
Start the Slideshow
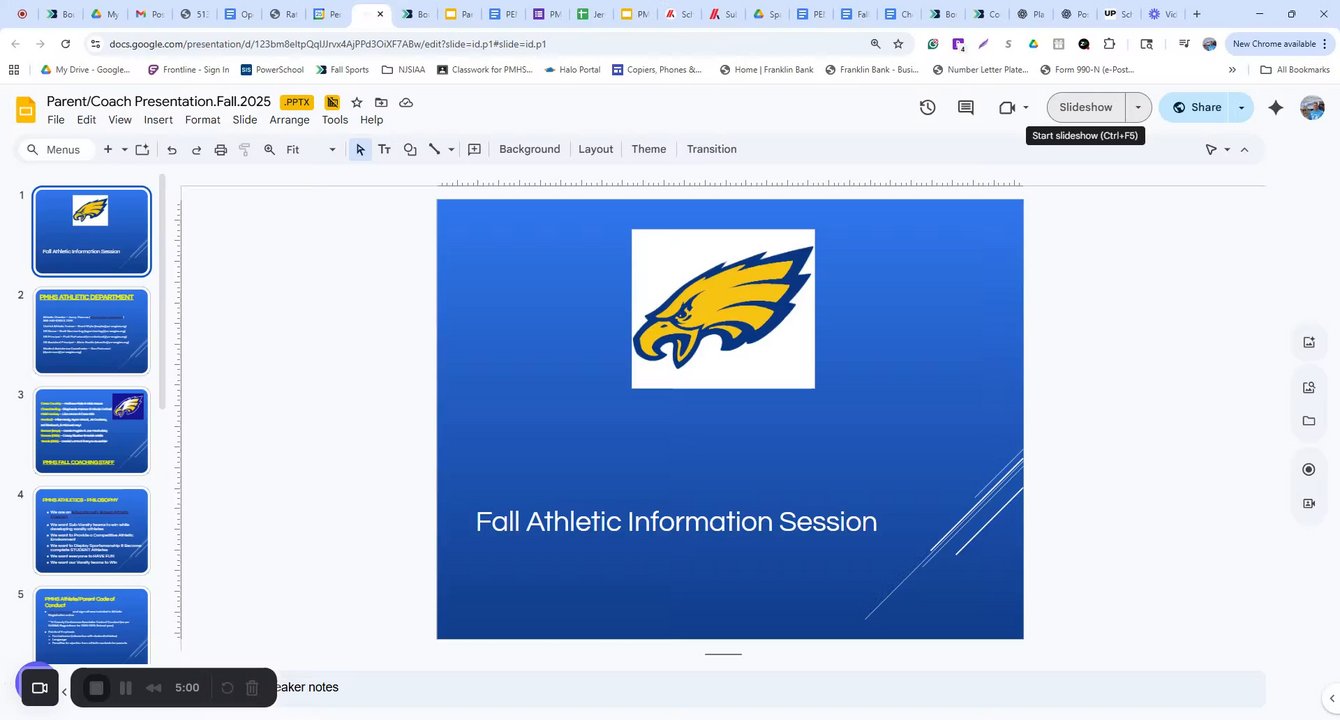[x=1086, y=107]
